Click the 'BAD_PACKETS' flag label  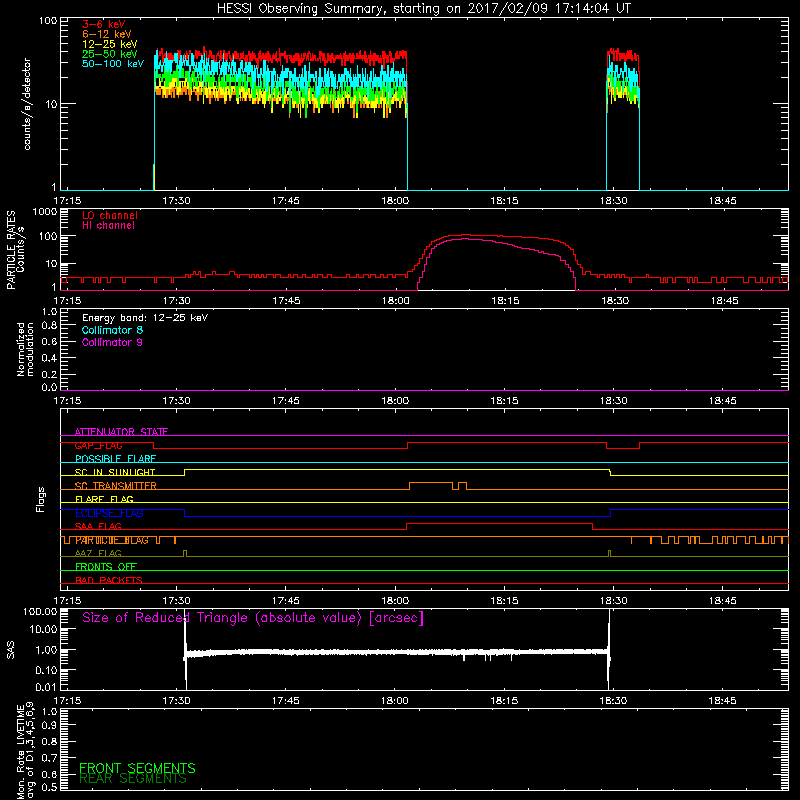tap(109, 581)
